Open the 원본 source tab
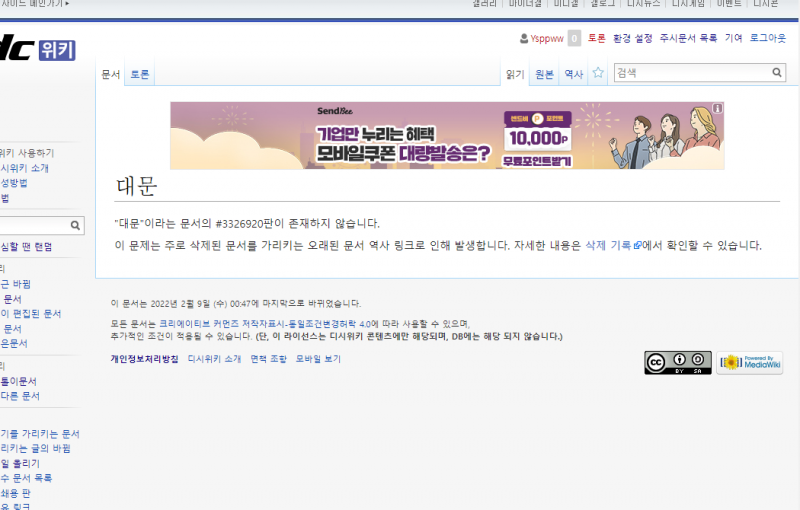The image size is (800, 510). click(x=544, y=74)
